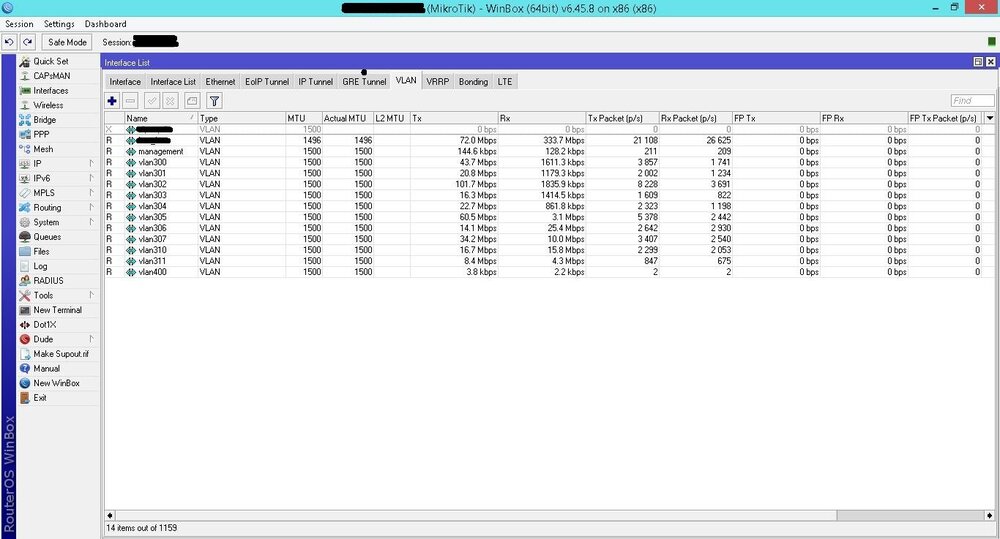Click the comment toolbar icon
This screenshot has width=1000, height=539.
click(x=191, y=101)
